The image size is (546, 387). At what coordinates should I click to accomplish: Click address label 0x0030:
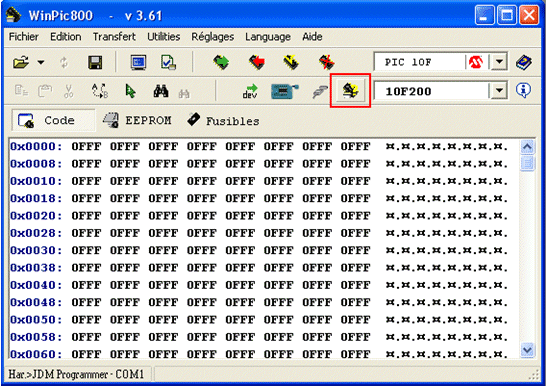tap(36, 250)
